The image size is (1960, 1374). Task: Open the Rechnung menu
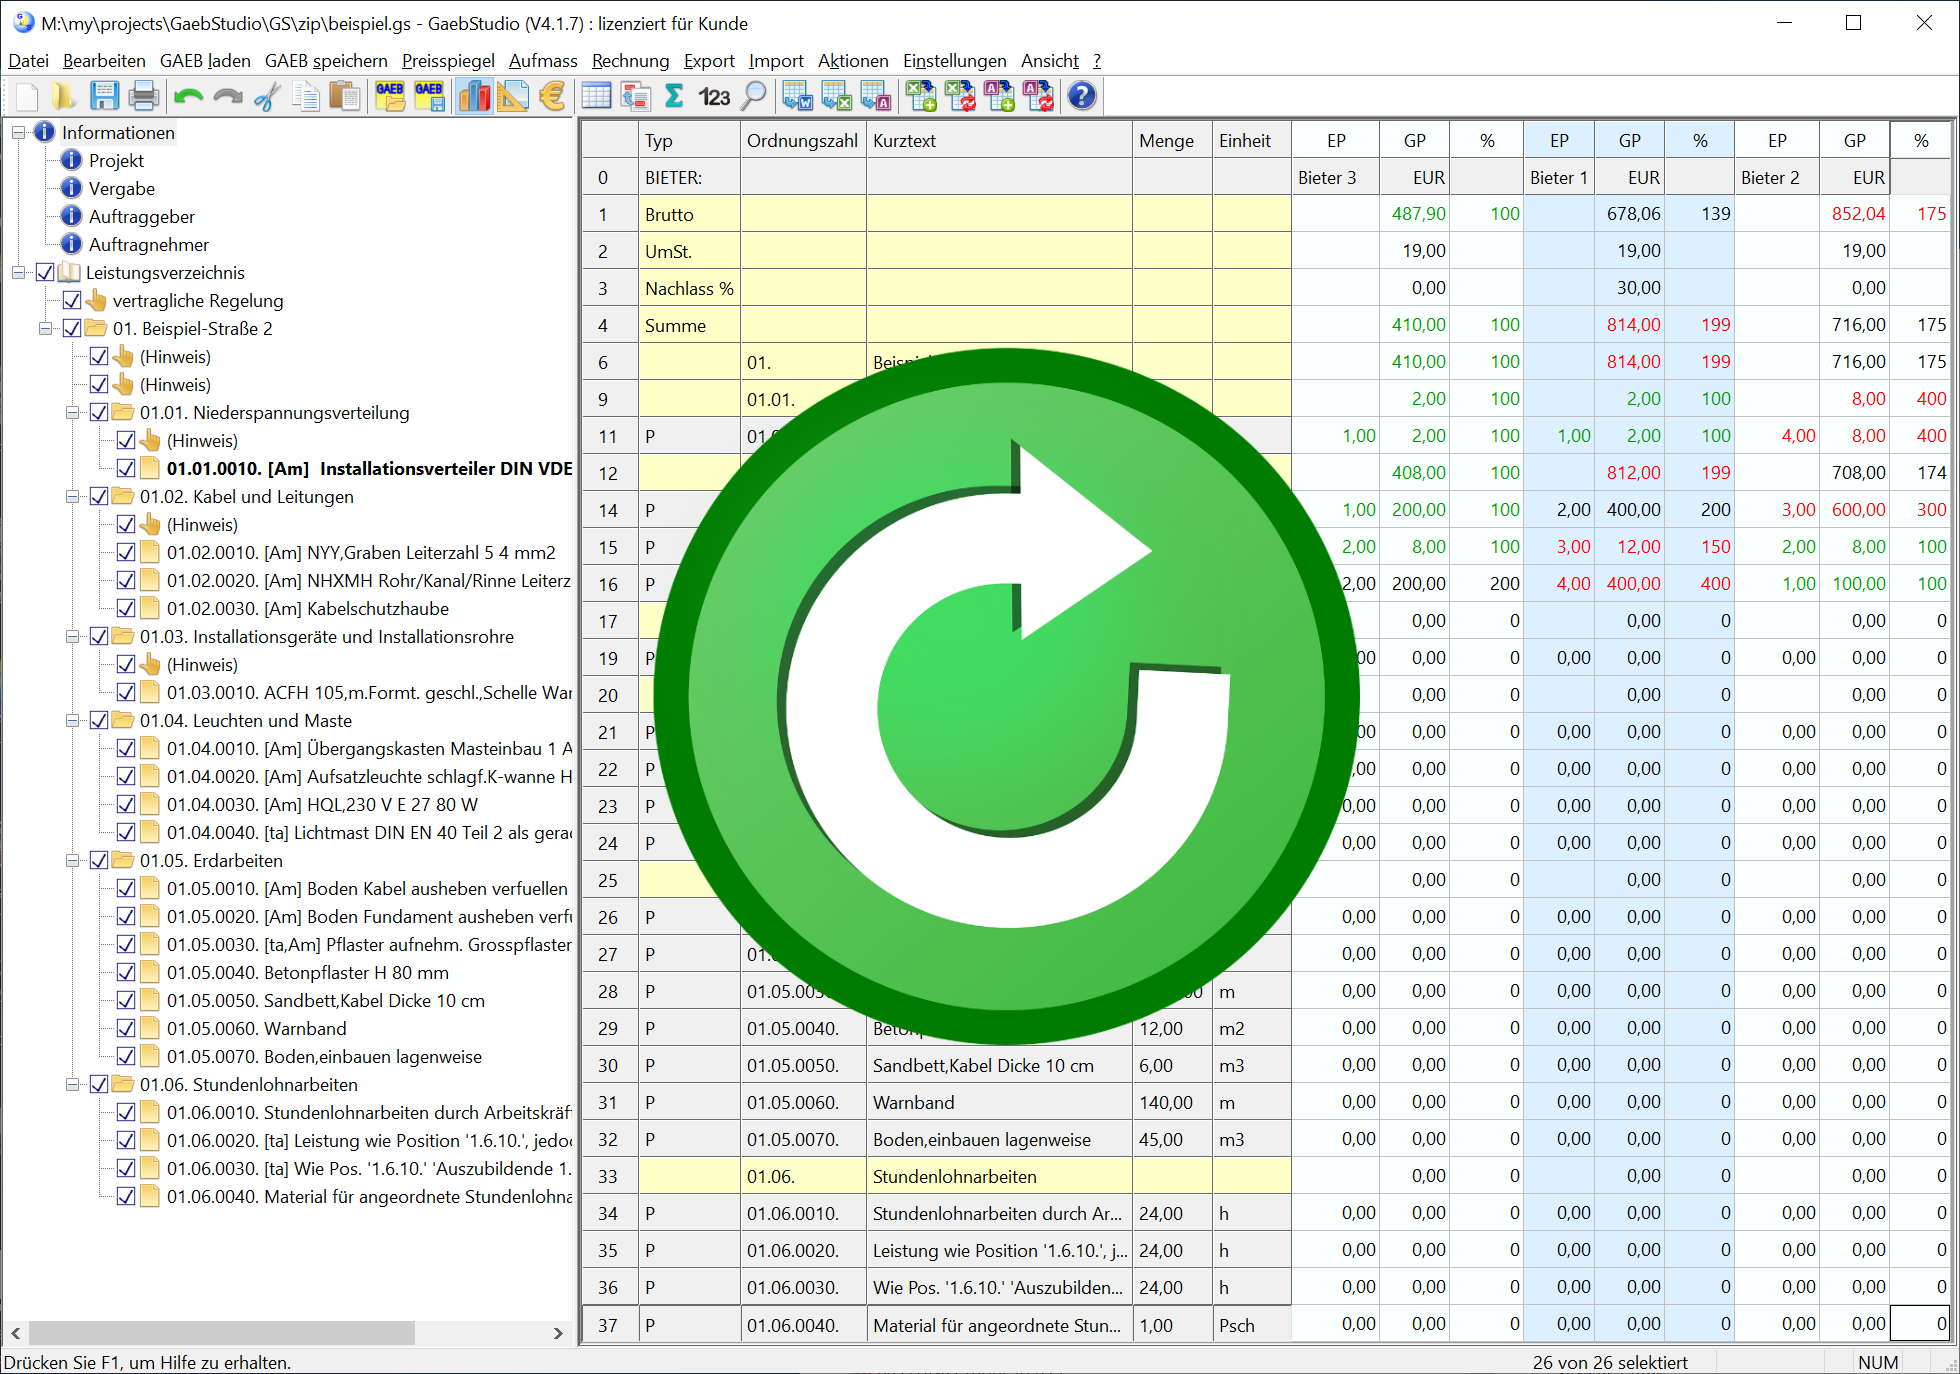tap(630, 61)
